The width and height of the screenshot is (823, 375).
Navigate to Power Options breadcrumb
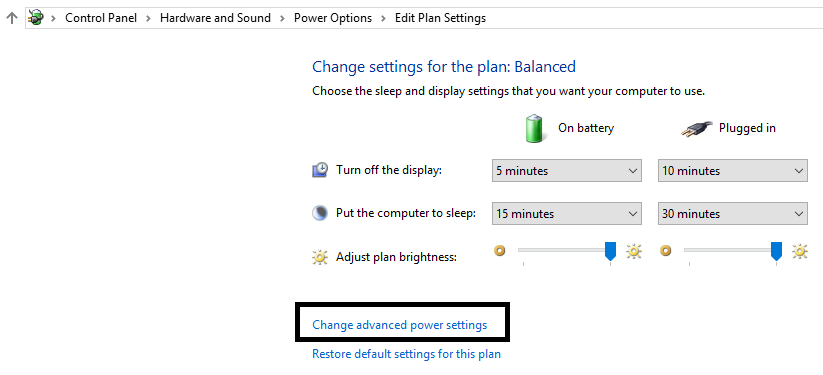333,18
